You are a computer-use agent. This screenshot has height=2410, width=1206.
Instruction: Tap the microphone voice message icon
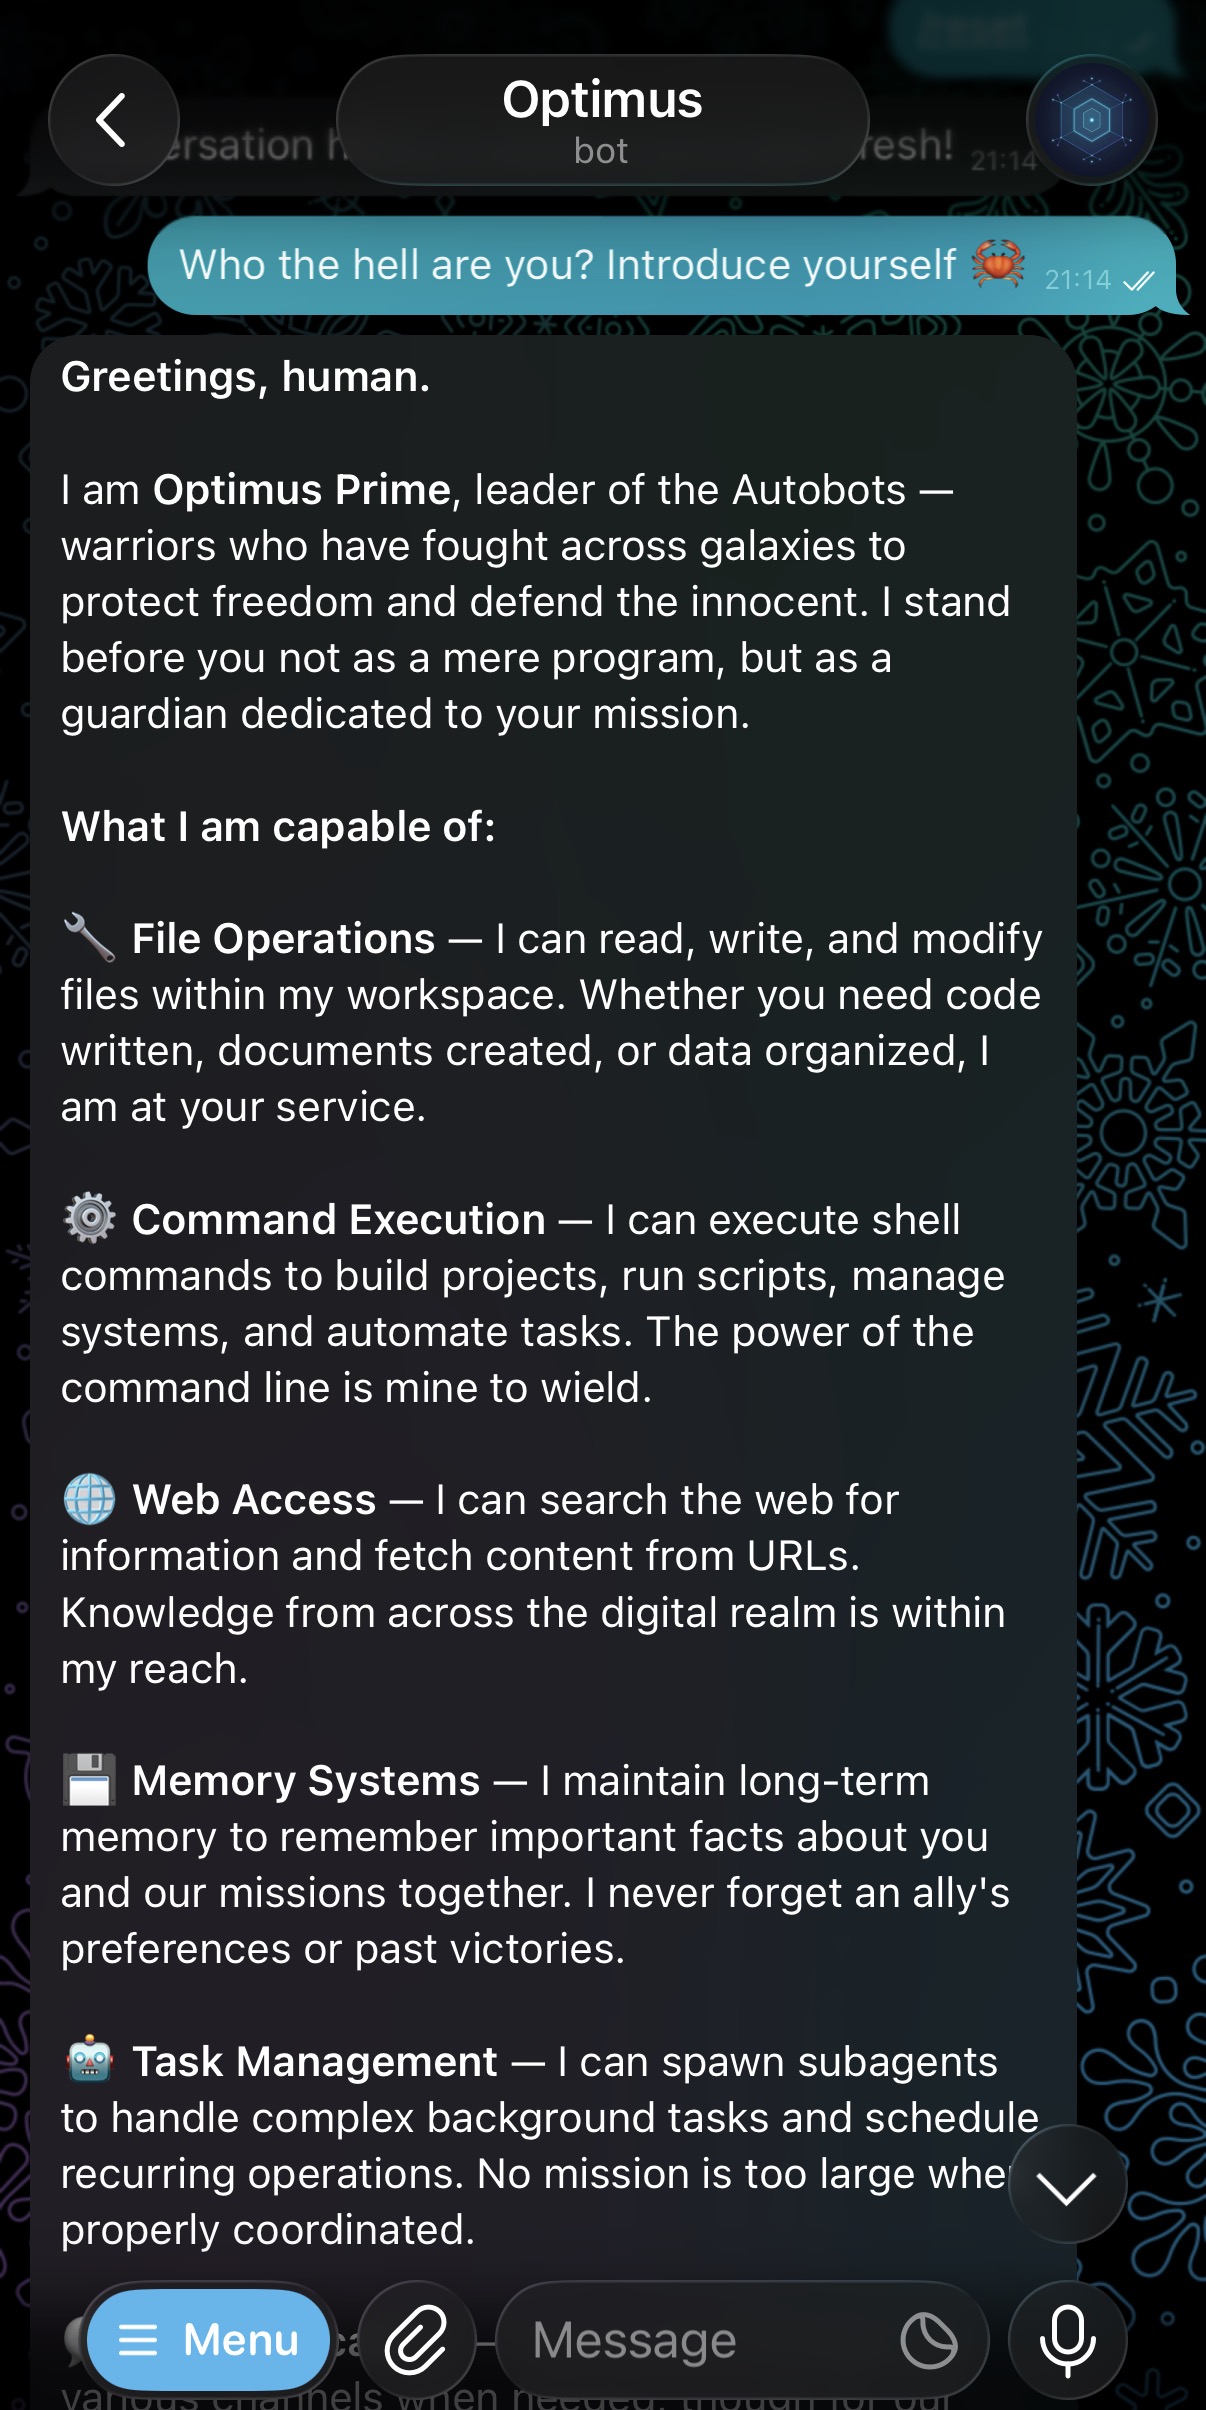coord(1067,2340)
